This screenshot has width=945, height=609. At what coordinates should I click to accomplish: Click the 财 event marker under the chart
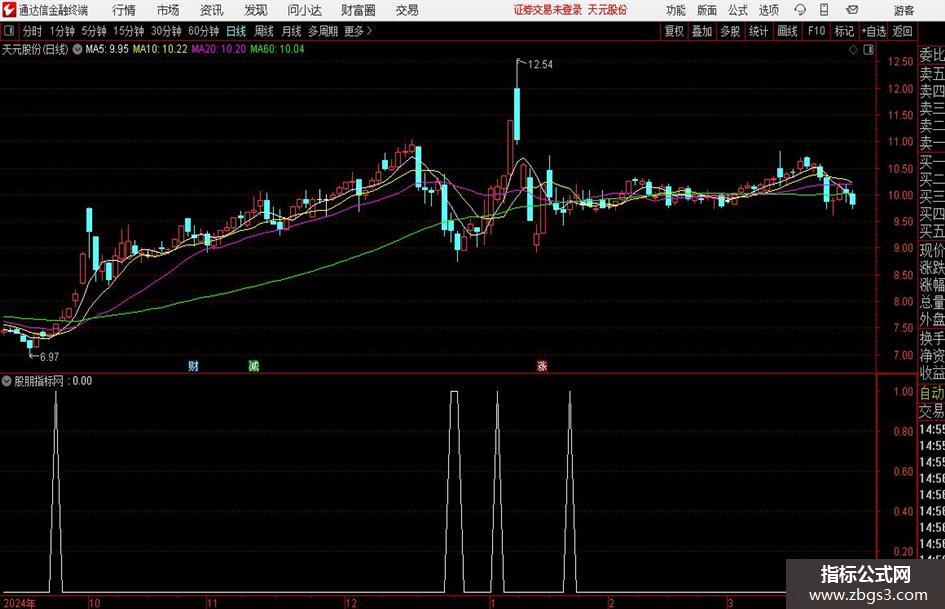(193, 366)
